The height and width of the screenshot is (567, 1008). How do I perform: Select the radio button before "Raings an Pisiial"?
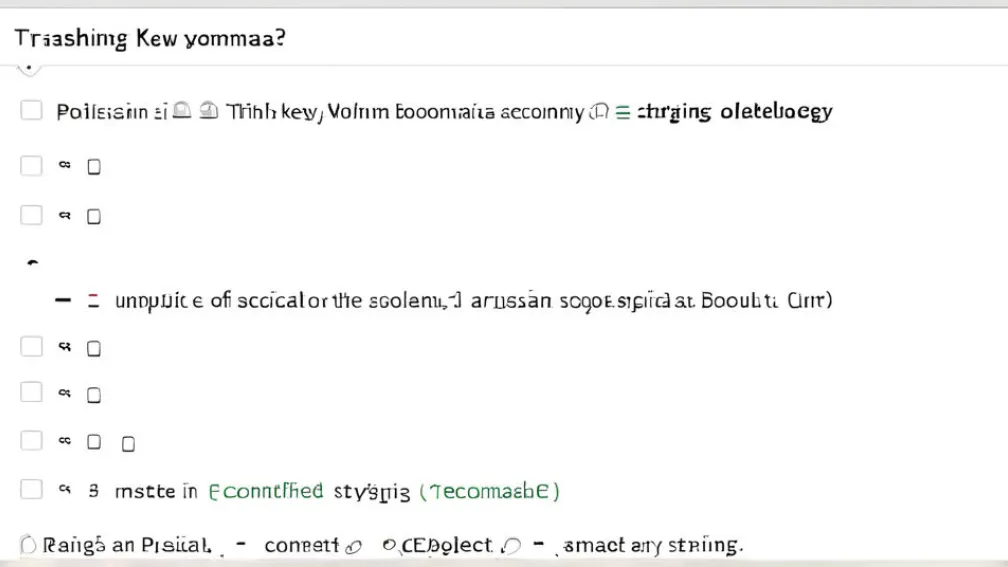click(27, 545)
